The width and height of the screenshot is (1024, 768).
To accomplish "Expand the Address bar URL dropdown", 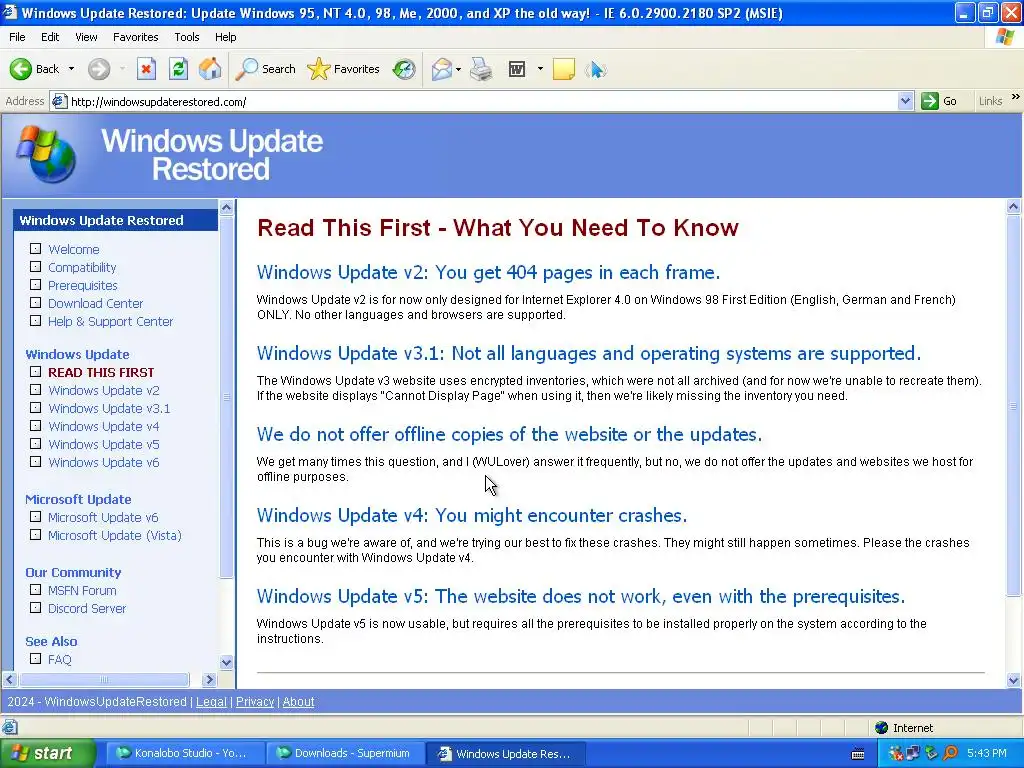I will pos(905,101).
